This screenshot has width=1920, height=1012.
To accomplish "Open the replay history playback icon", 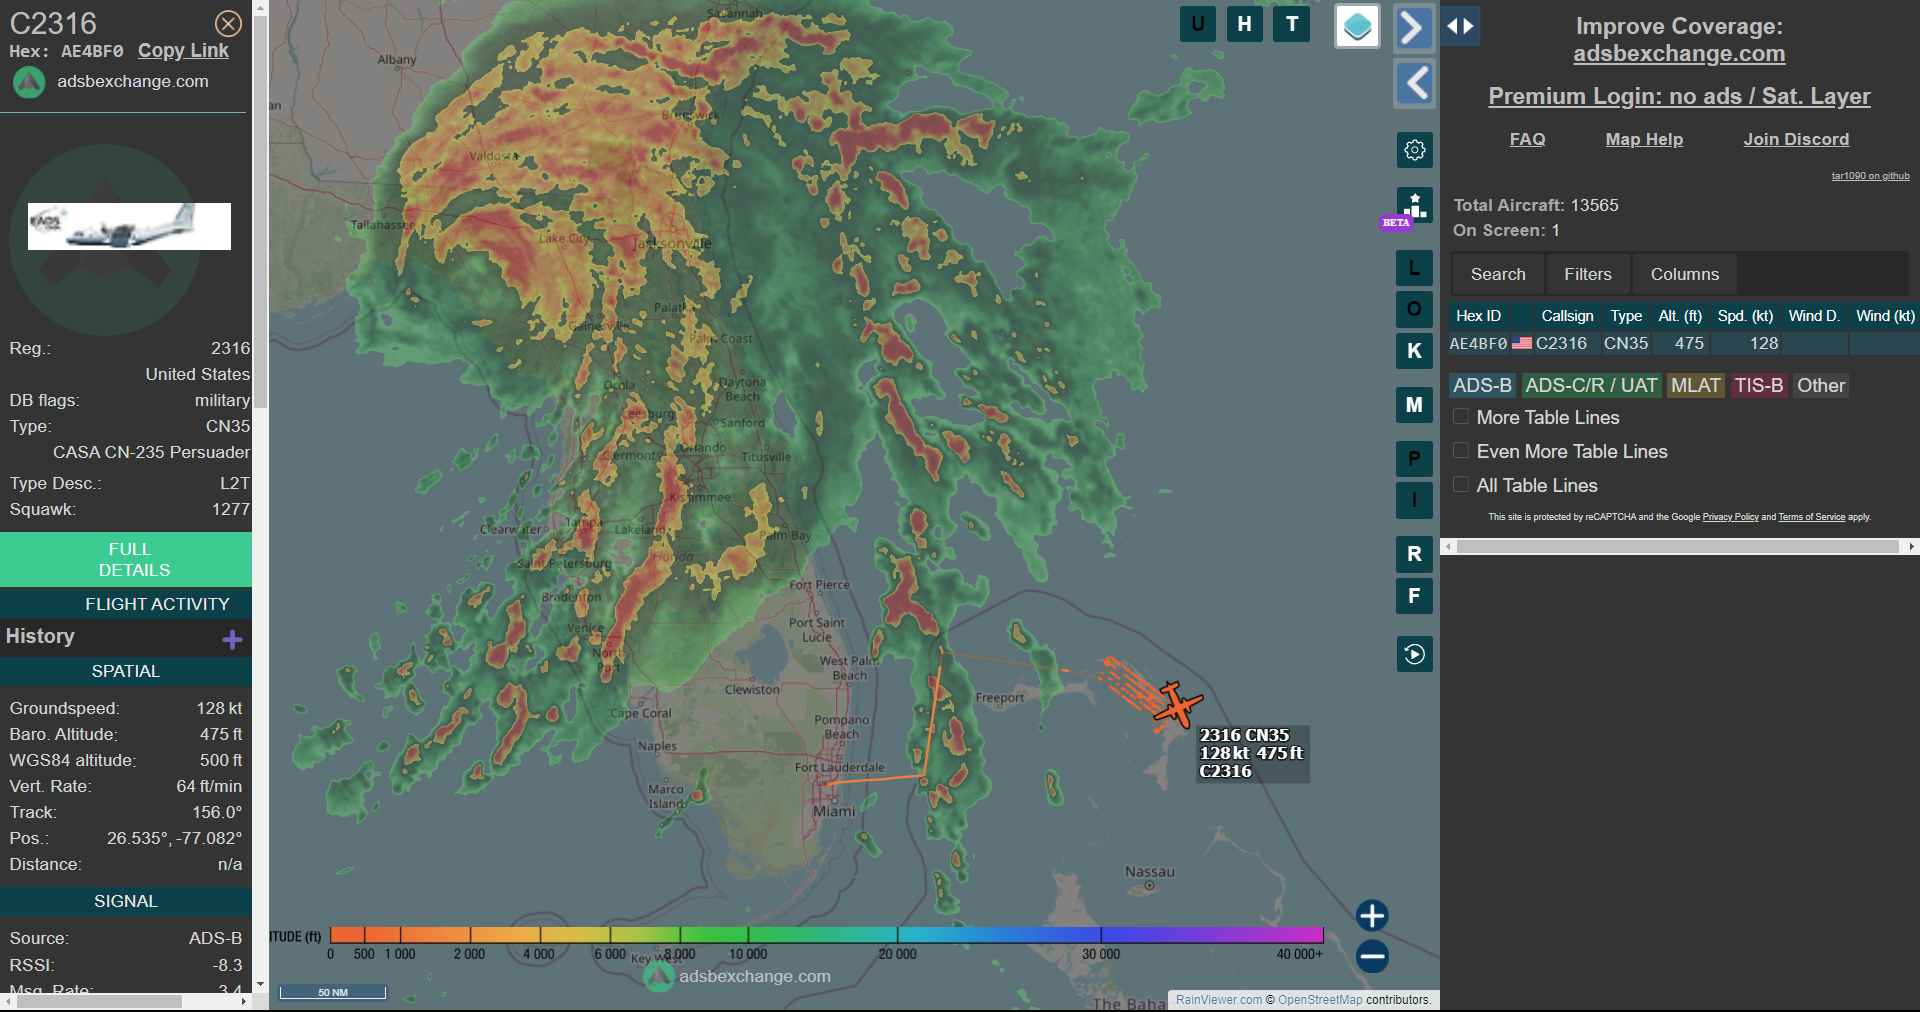I will [1414, 654].
